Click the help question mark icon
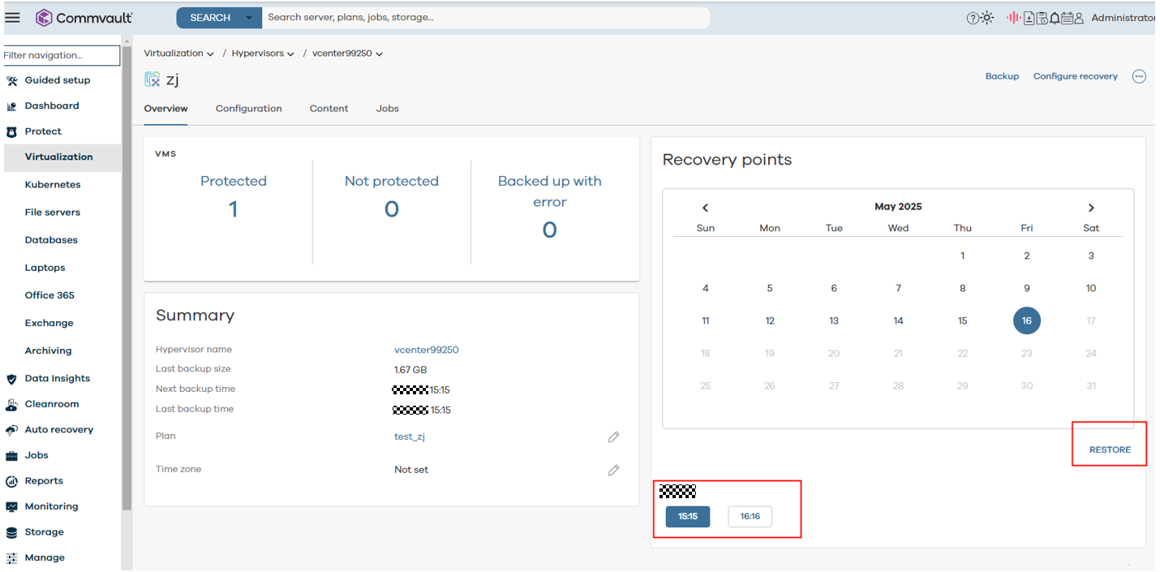 [x=972, y=18]
